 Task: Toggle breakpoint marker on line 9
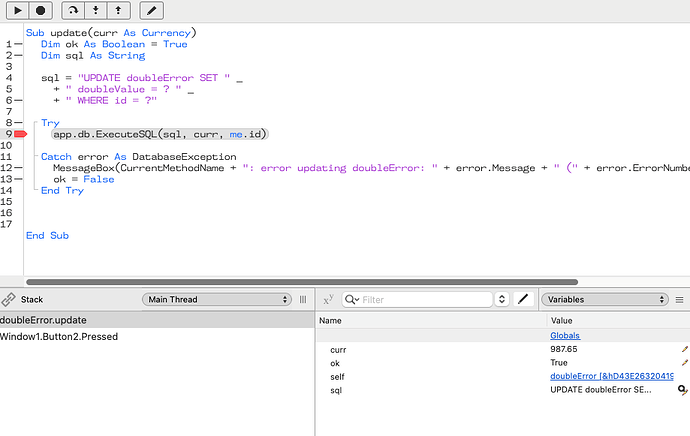(20, 134)
